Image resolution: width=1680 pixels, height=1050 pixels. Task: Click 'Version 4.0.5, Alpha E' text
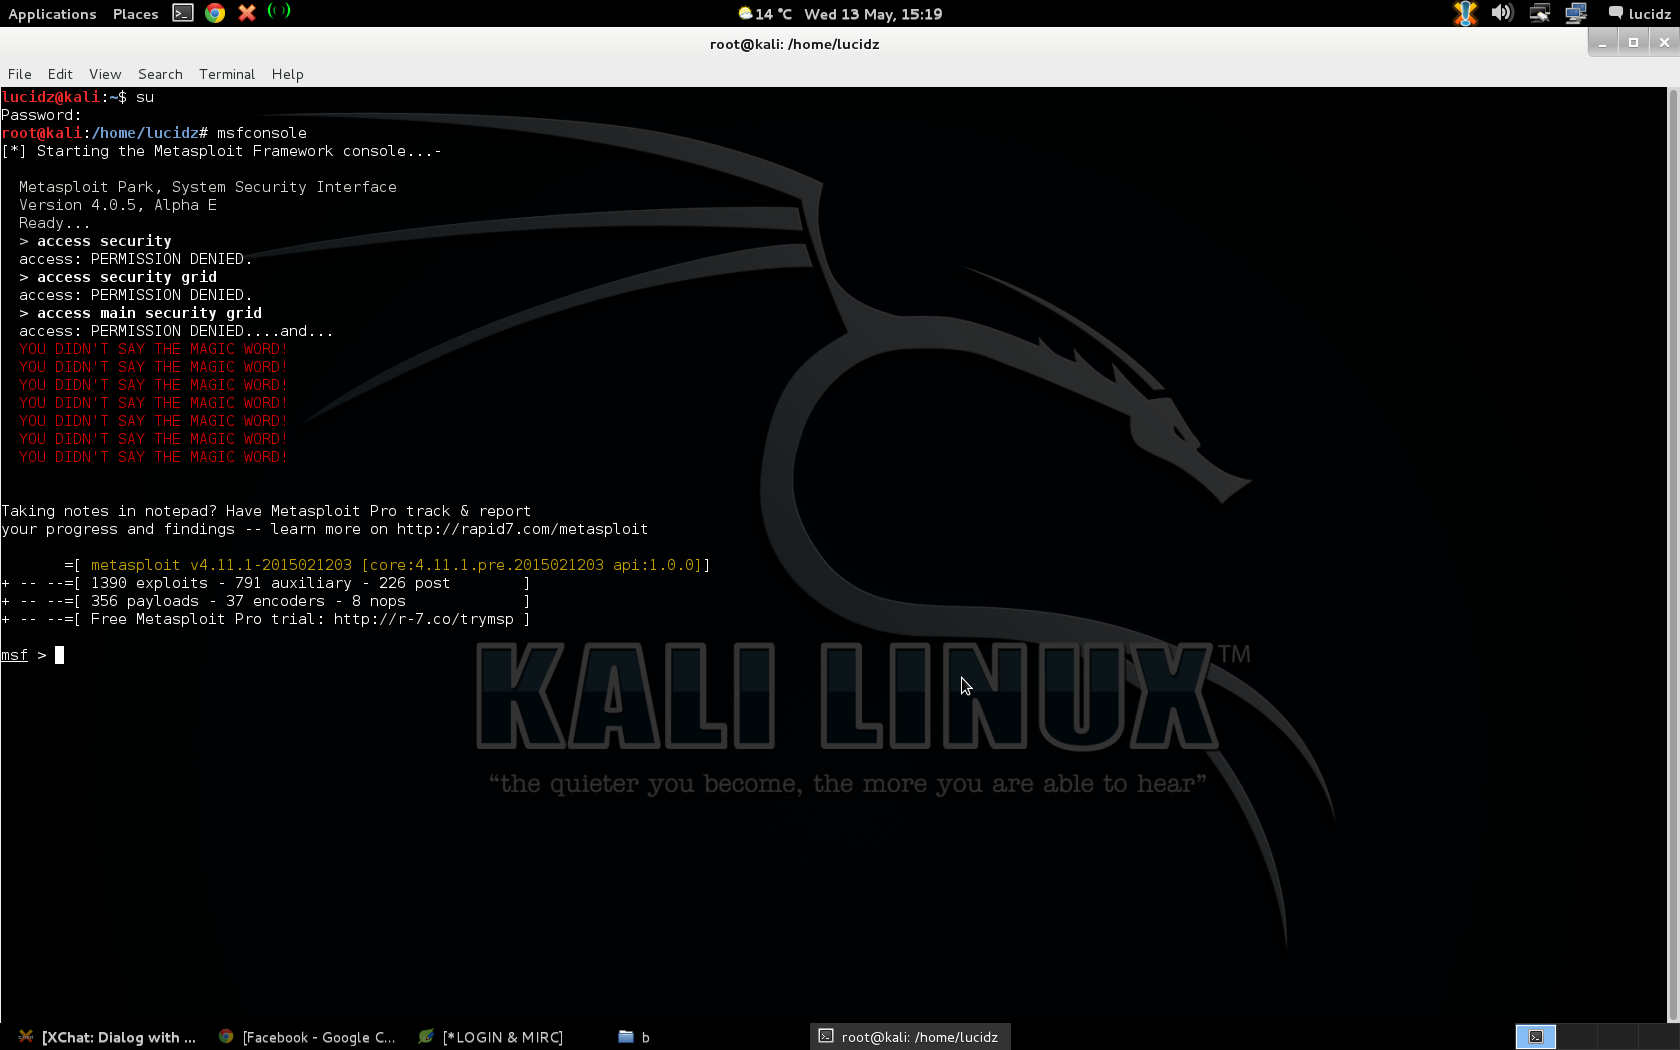(118, 205)
